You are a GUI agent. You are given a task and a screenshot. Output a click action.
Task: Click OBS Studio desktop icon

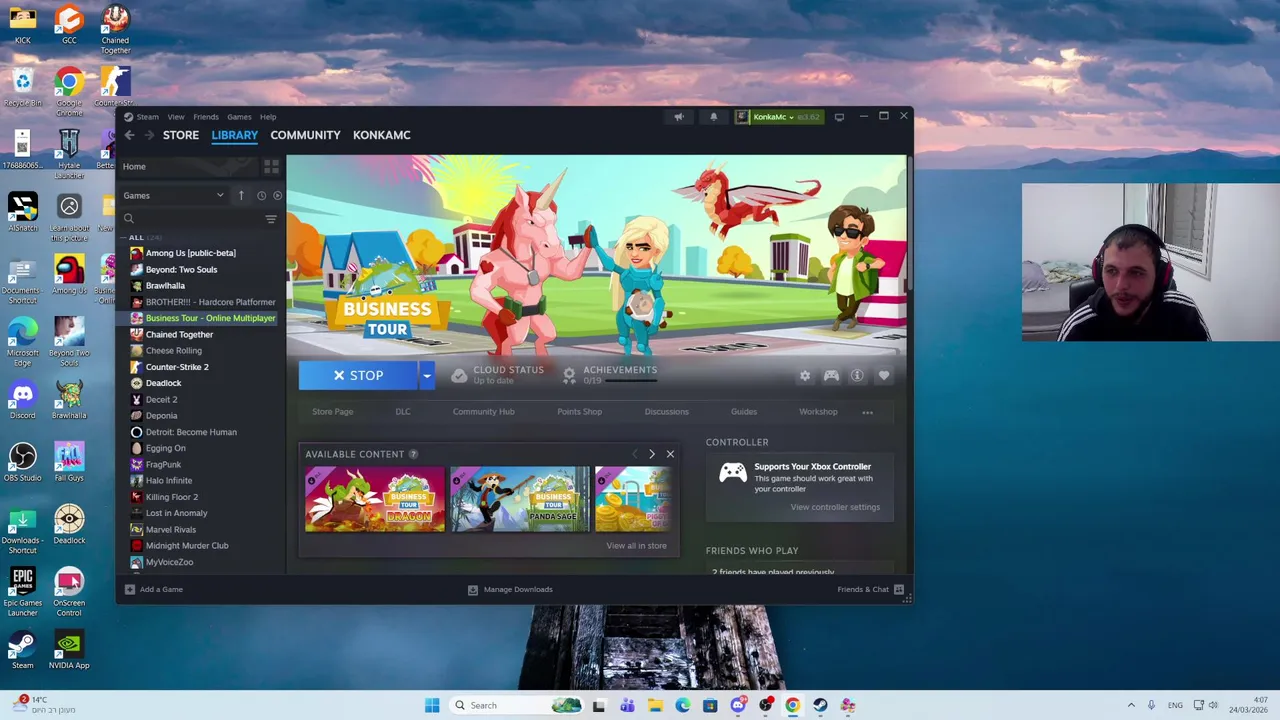pos(22,462)
